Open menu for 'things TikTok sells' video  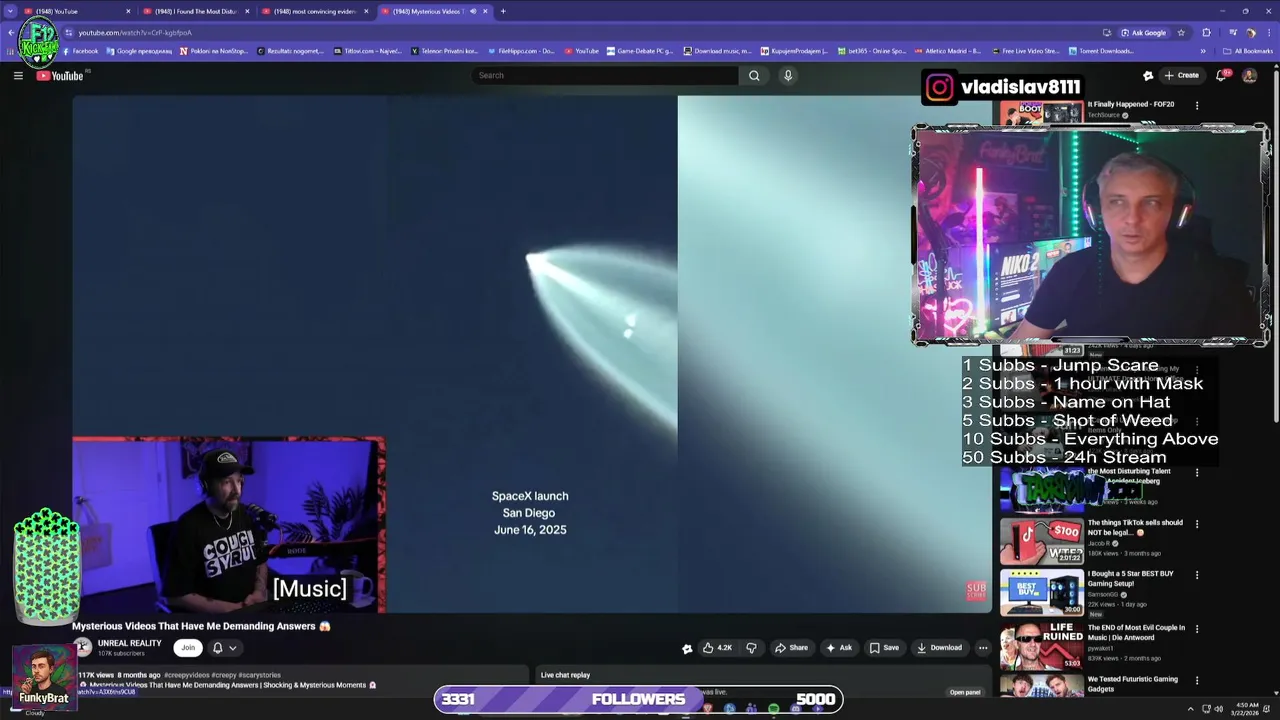tap(1197, 524)
